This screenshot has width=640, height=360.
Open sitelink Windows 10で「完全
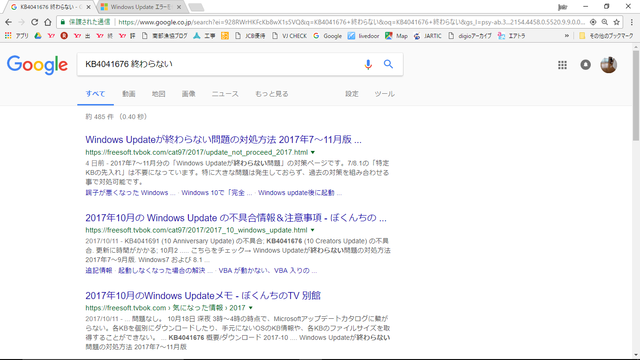[216, 193]
